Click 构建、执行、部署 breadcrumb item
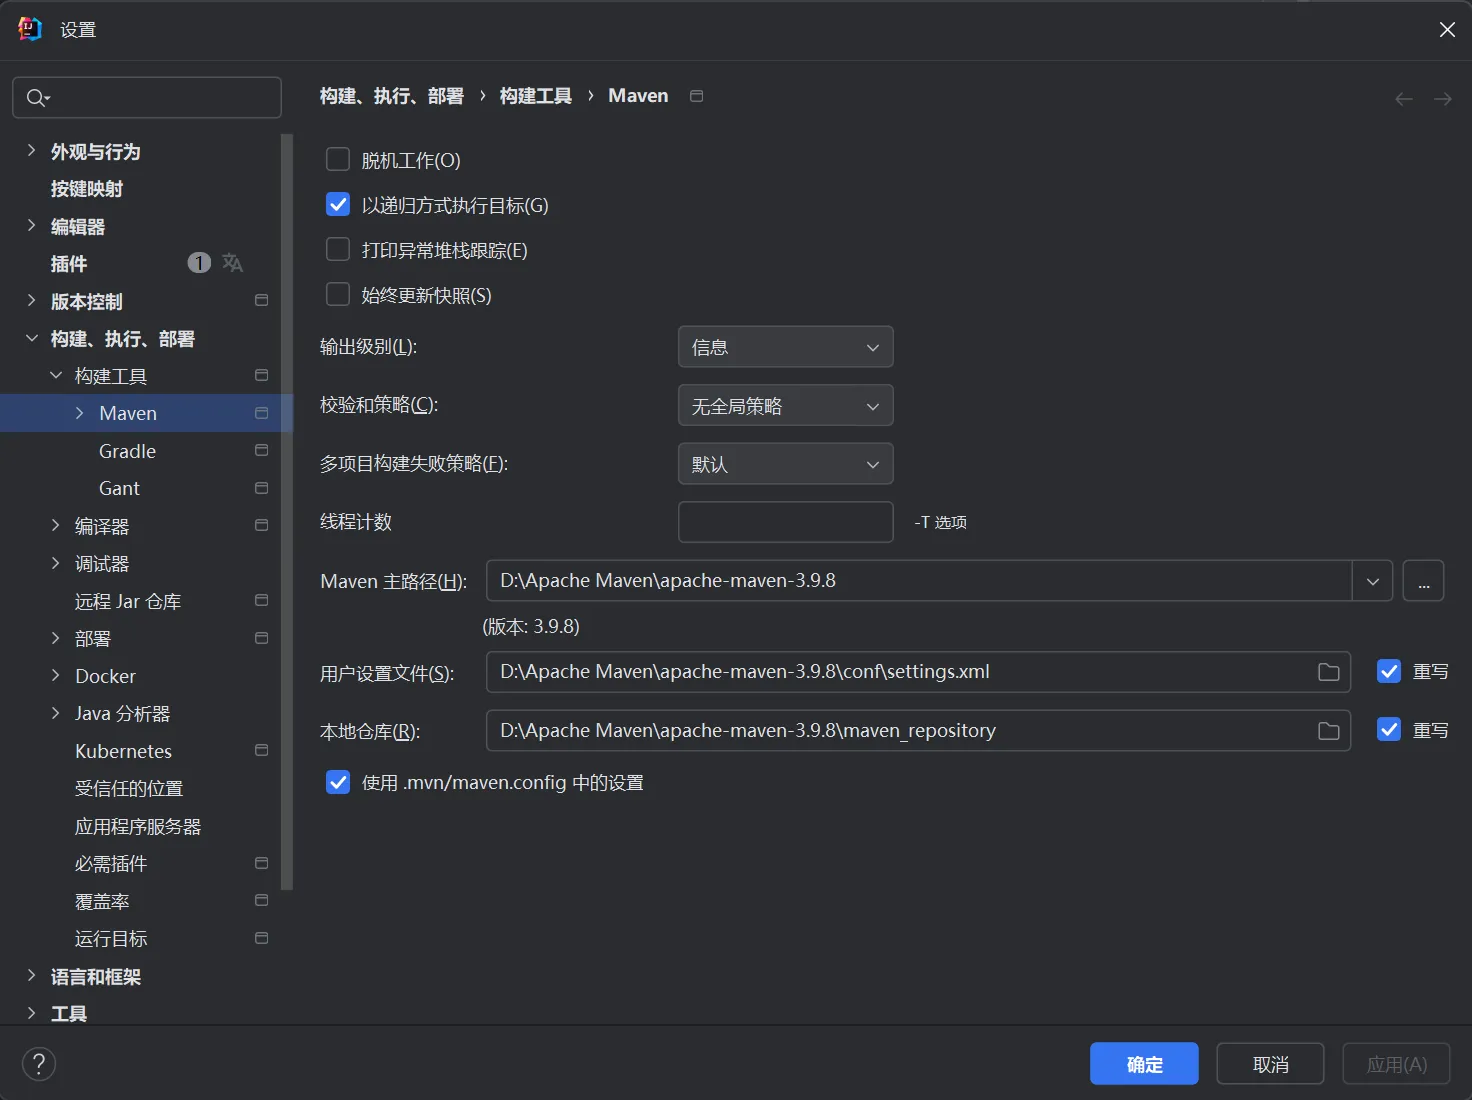1472x1100 pixels. 391,95
